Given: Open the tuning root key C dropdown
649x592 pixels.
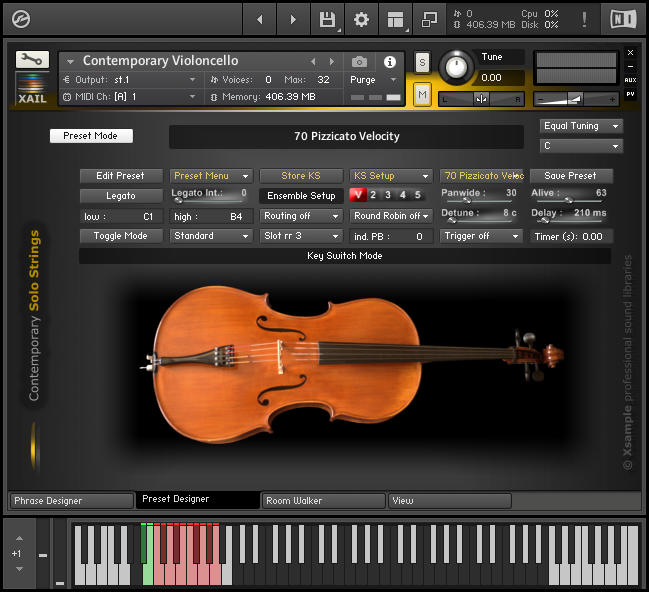Looking at the screenshot, I should [x=581, y=146].
